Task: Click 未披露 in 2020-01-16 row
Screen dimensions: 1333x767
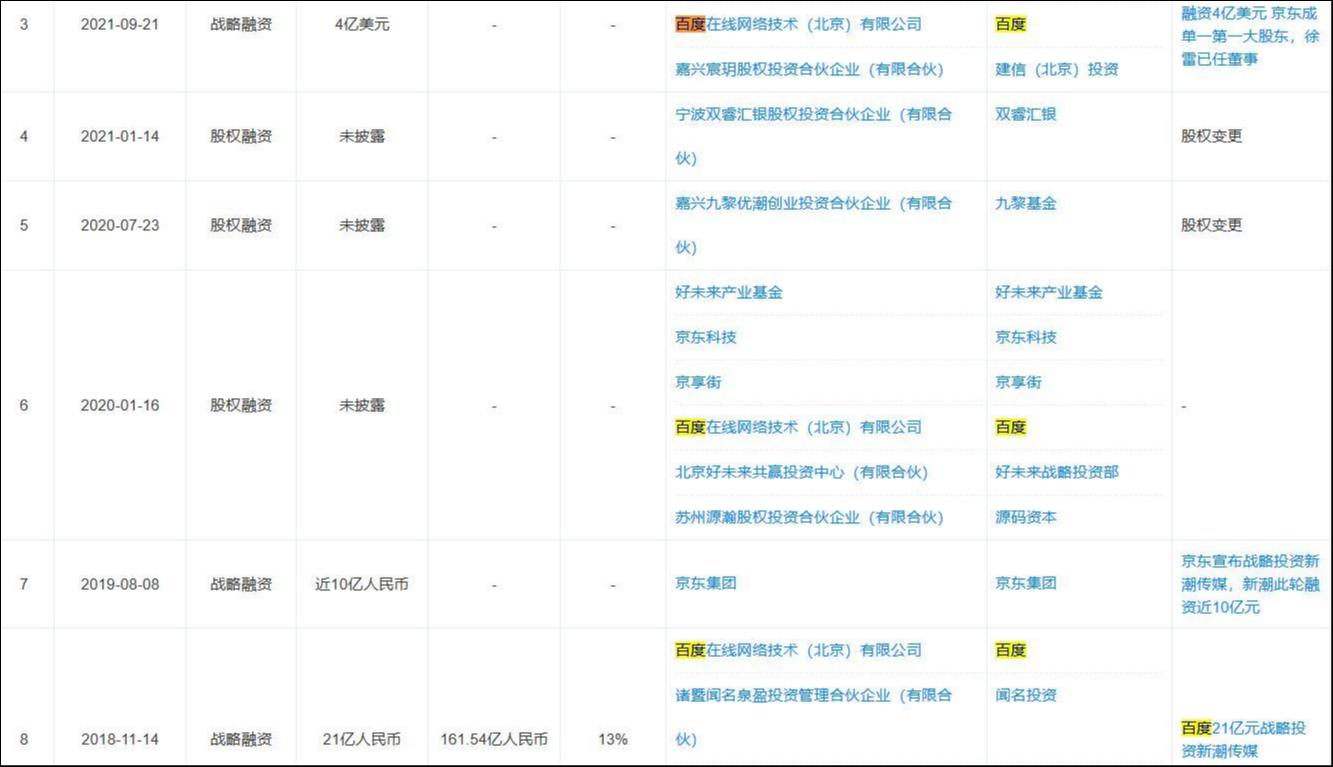Action: pyautogui.click(x=362, y=406)
